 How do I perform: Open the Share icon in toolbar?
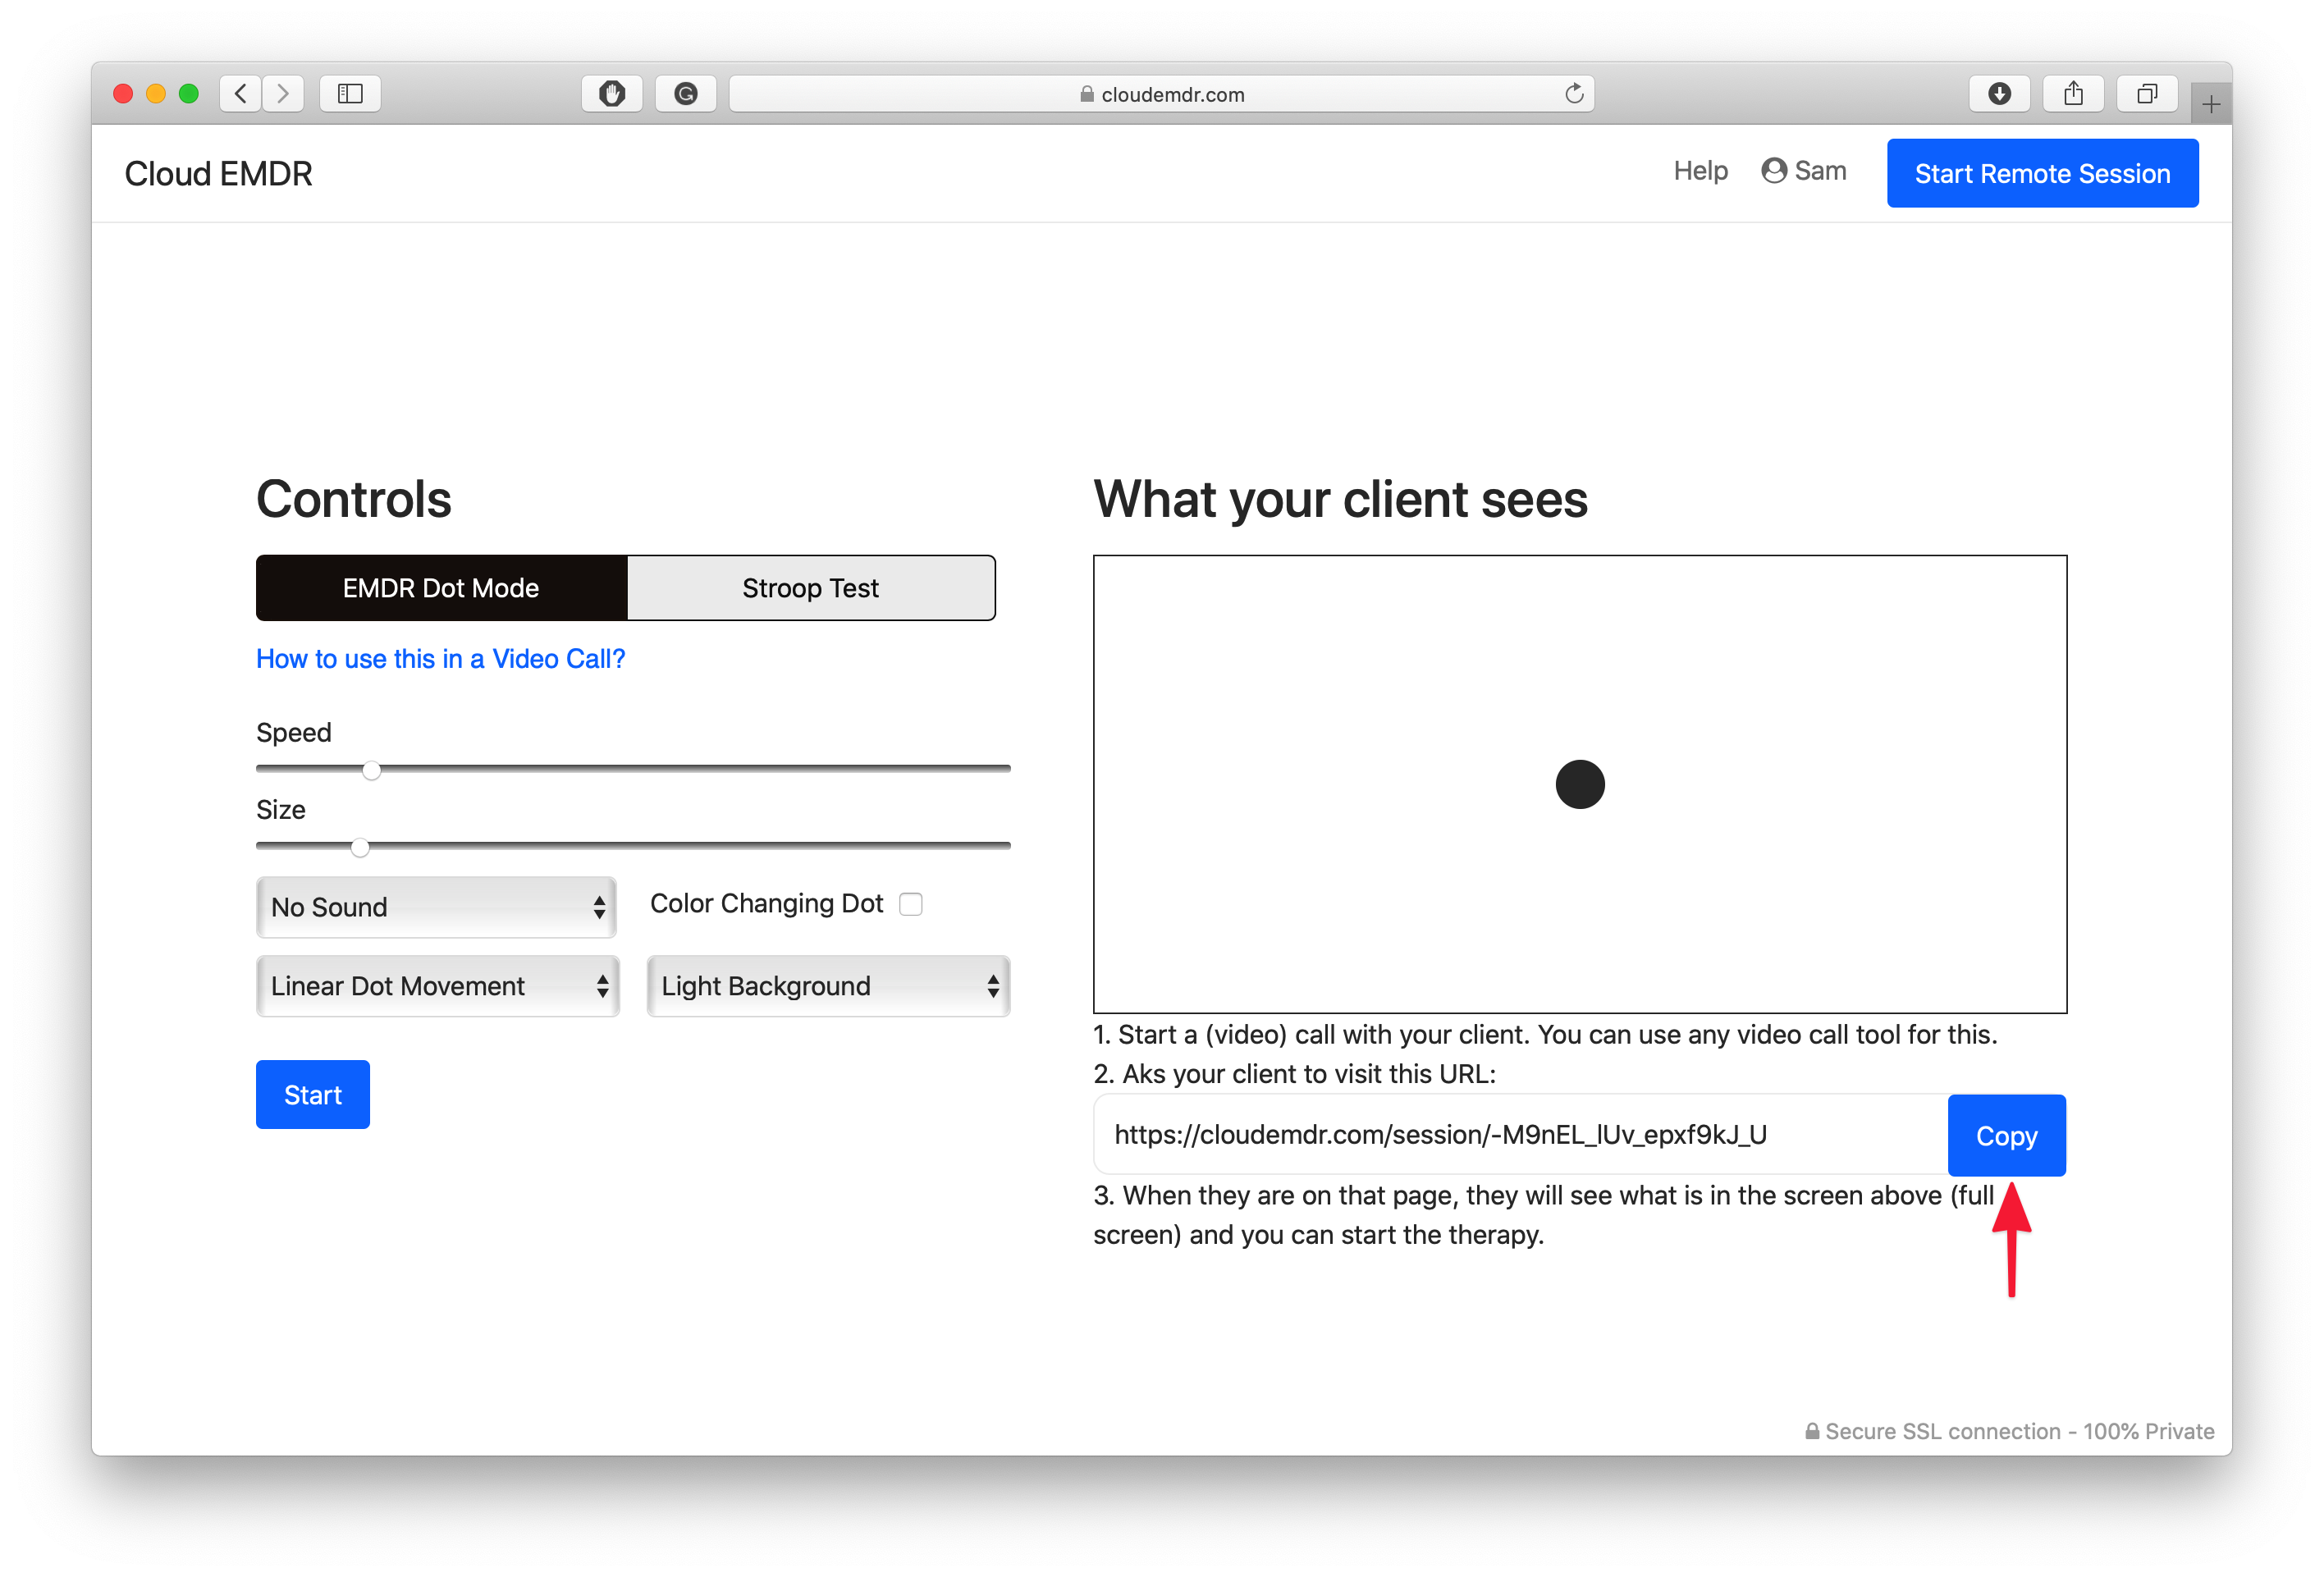pos(2073,94)
